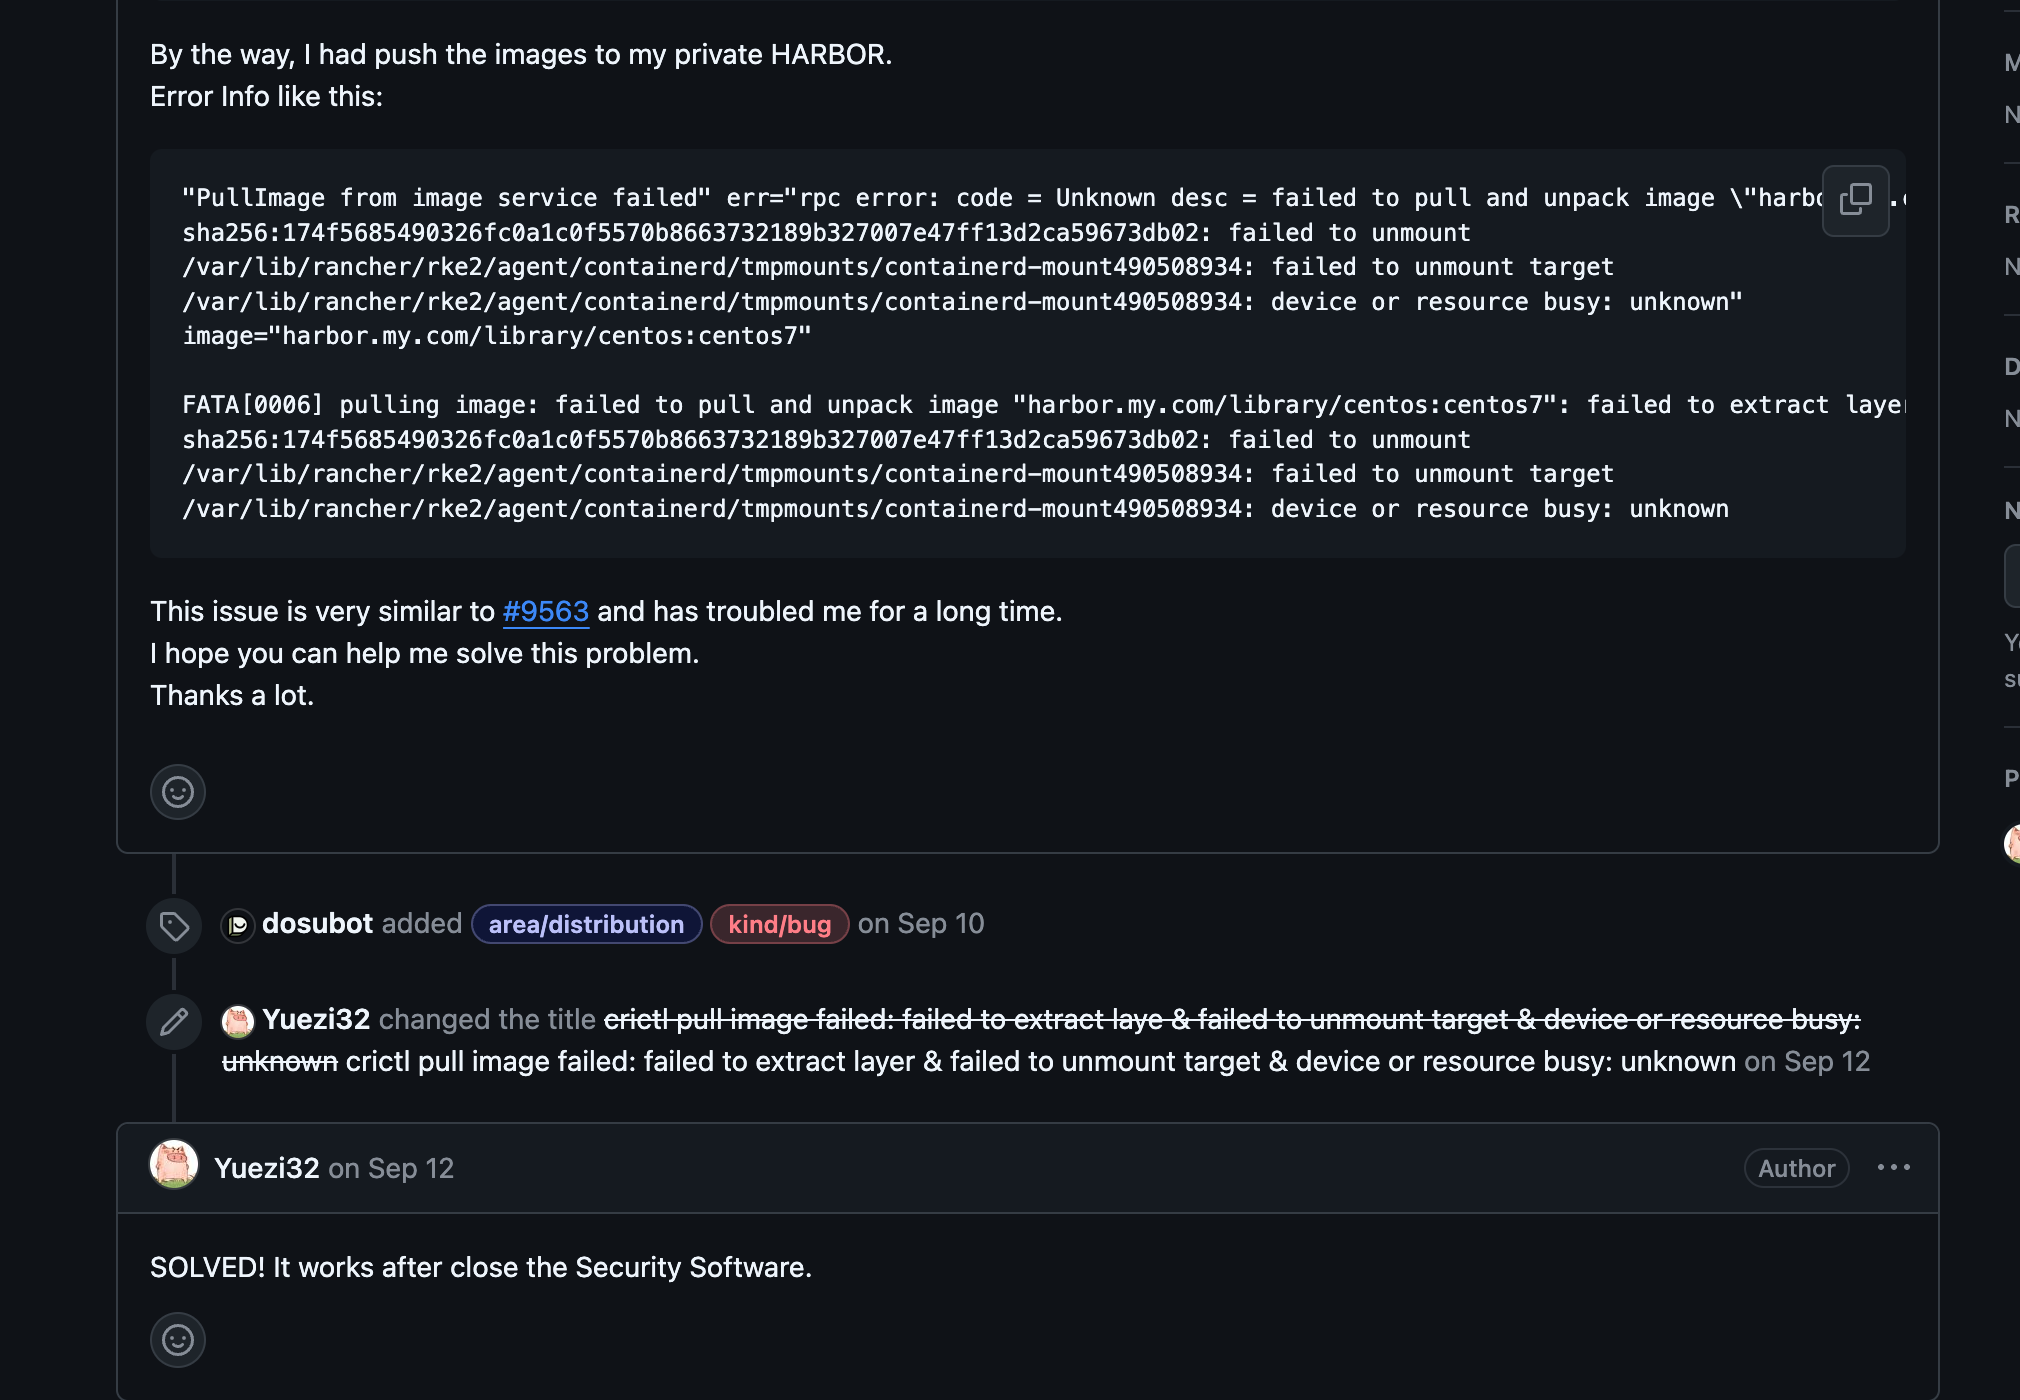Add emoji reaction to the SOLVED comment

pyautogui.click(x=178, y=1339)
